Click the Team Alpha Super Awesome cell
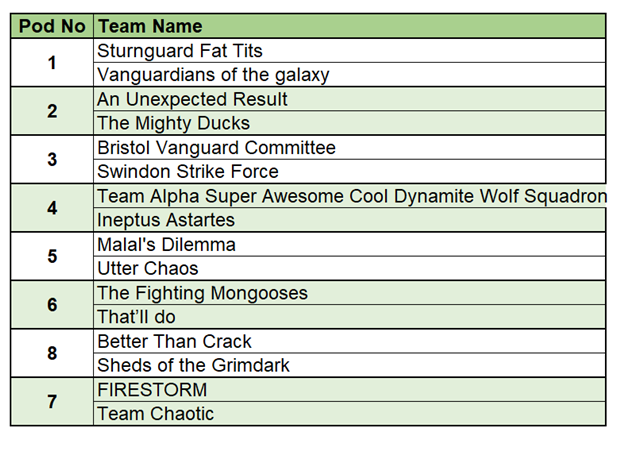626x450 pixels. click(350, 196)
